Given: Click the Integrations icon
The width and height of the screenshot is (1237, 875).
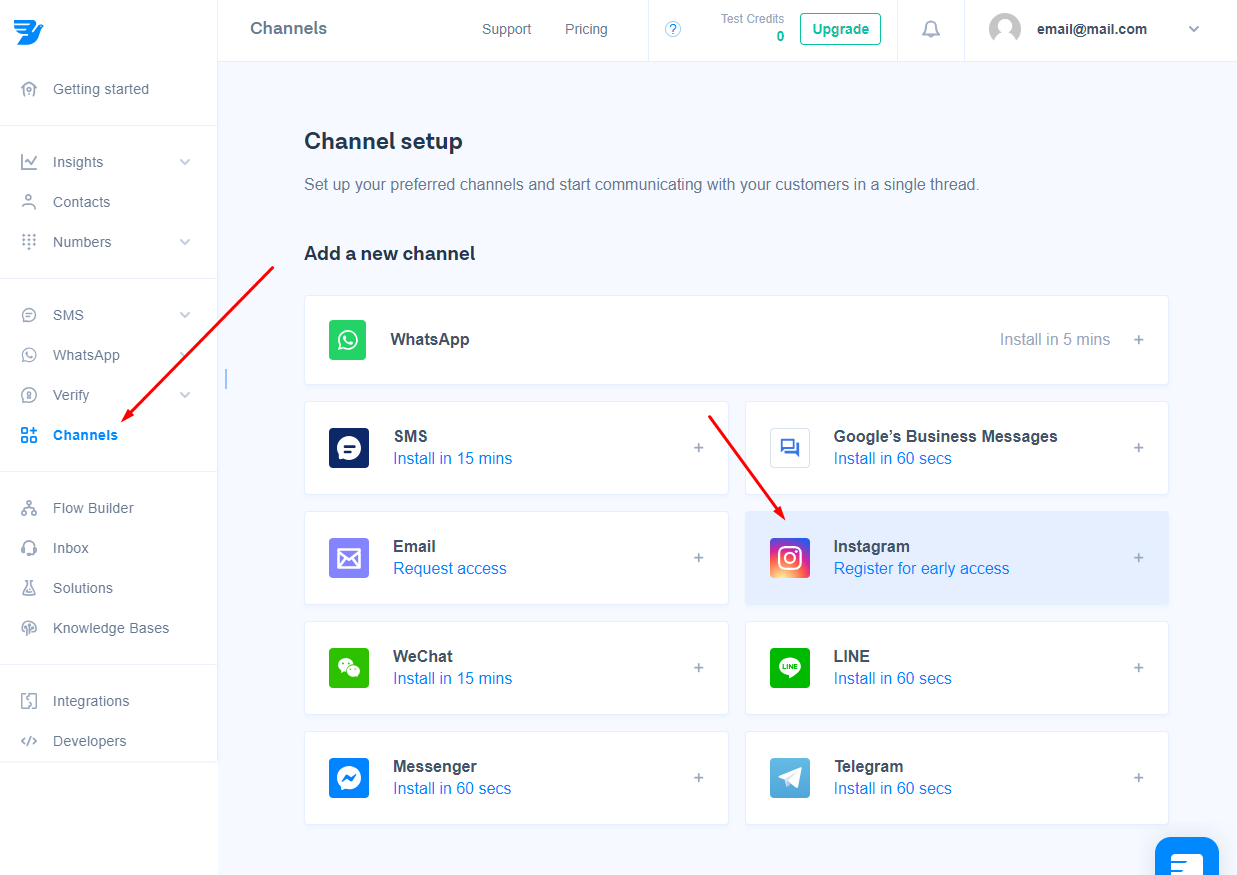Looking at the screenshot, I should pos(29,701).
